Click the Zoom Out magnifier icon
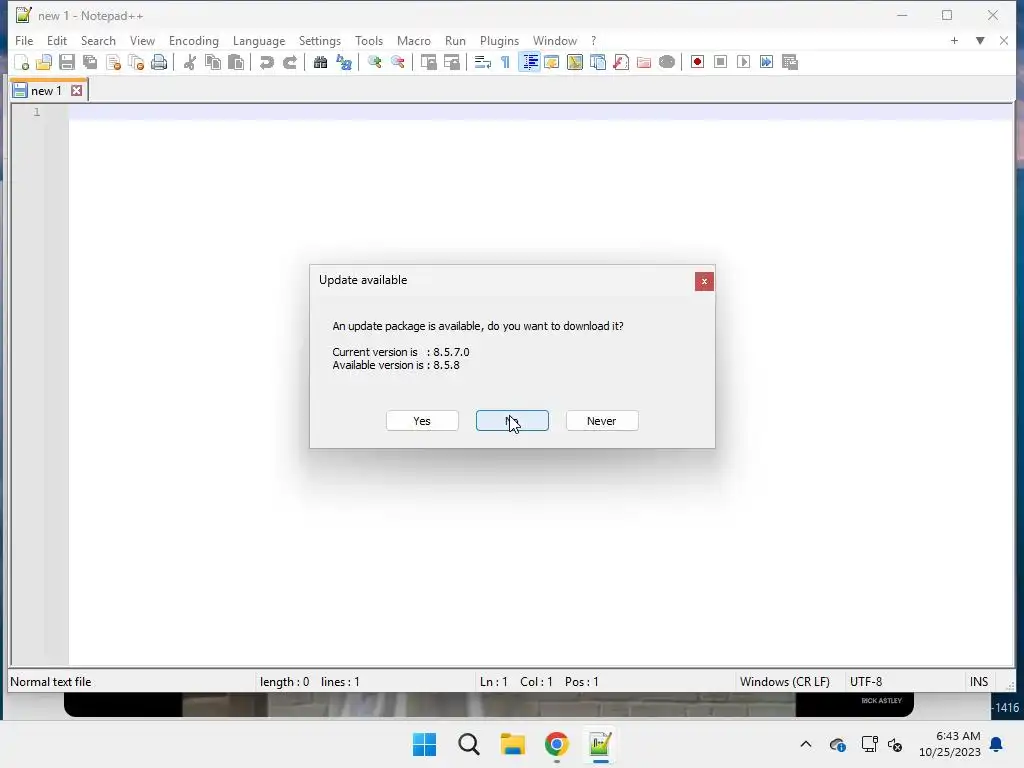The width and height of the screenshot is (1024, 768). click(x=398, y=62)
